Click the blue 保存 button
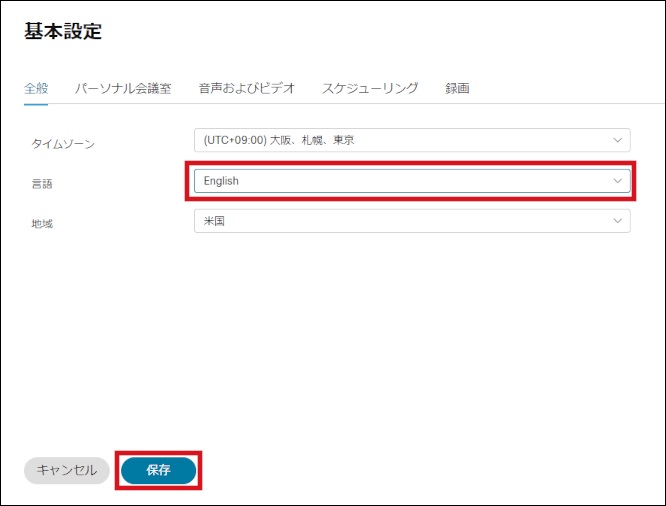Screen dimensions: 666x506 pyautogui.click(x=158, y=470)
